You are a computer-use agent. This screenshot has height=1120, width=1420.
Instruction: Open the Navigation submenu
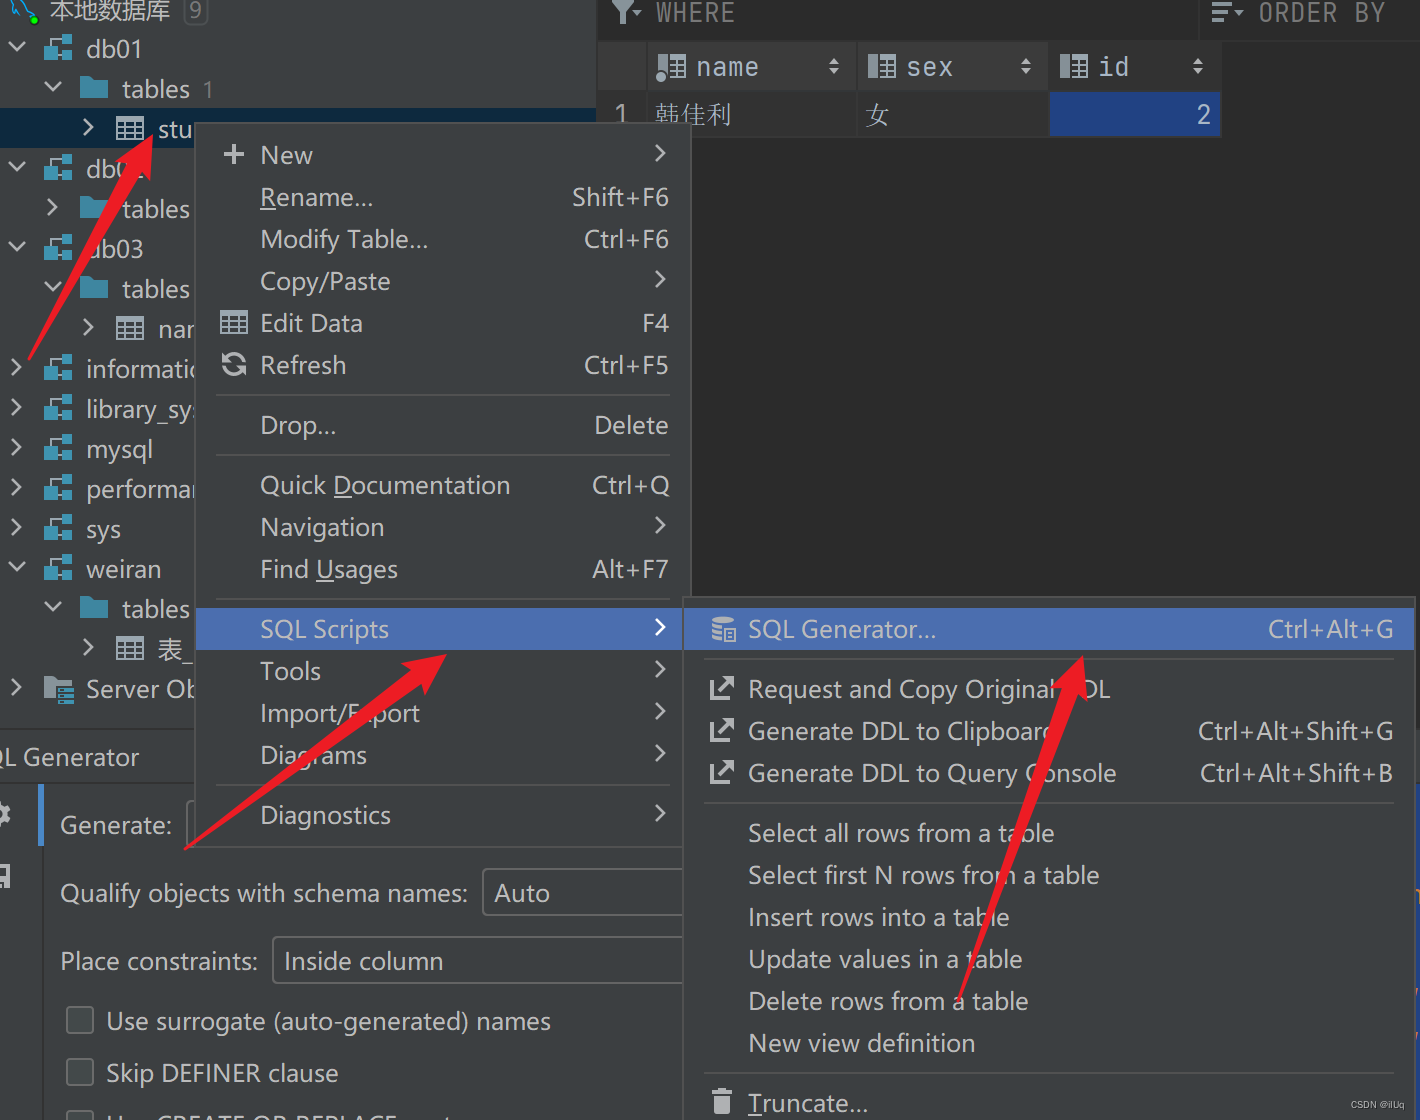tap(444, 527)
